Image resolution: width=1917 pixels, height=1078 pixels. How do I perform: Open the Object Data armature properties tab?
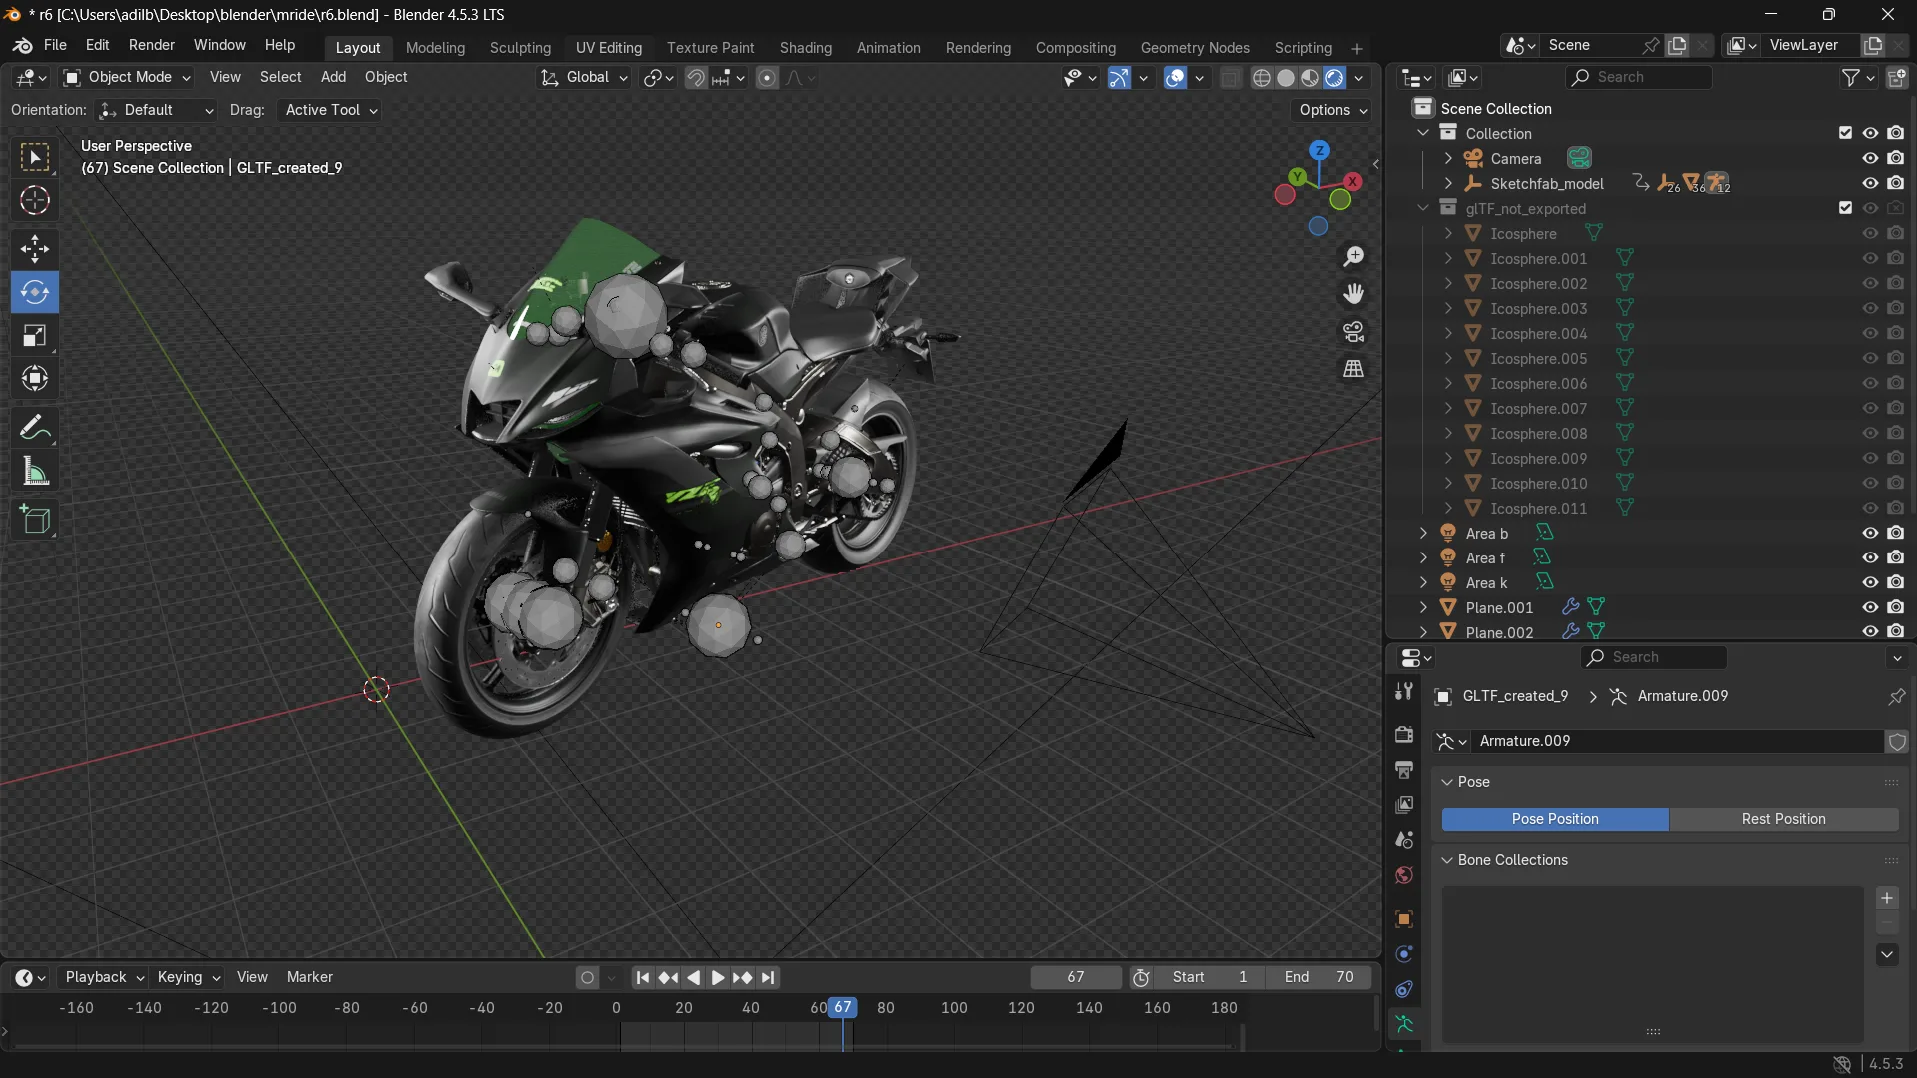(1404, 1024)
